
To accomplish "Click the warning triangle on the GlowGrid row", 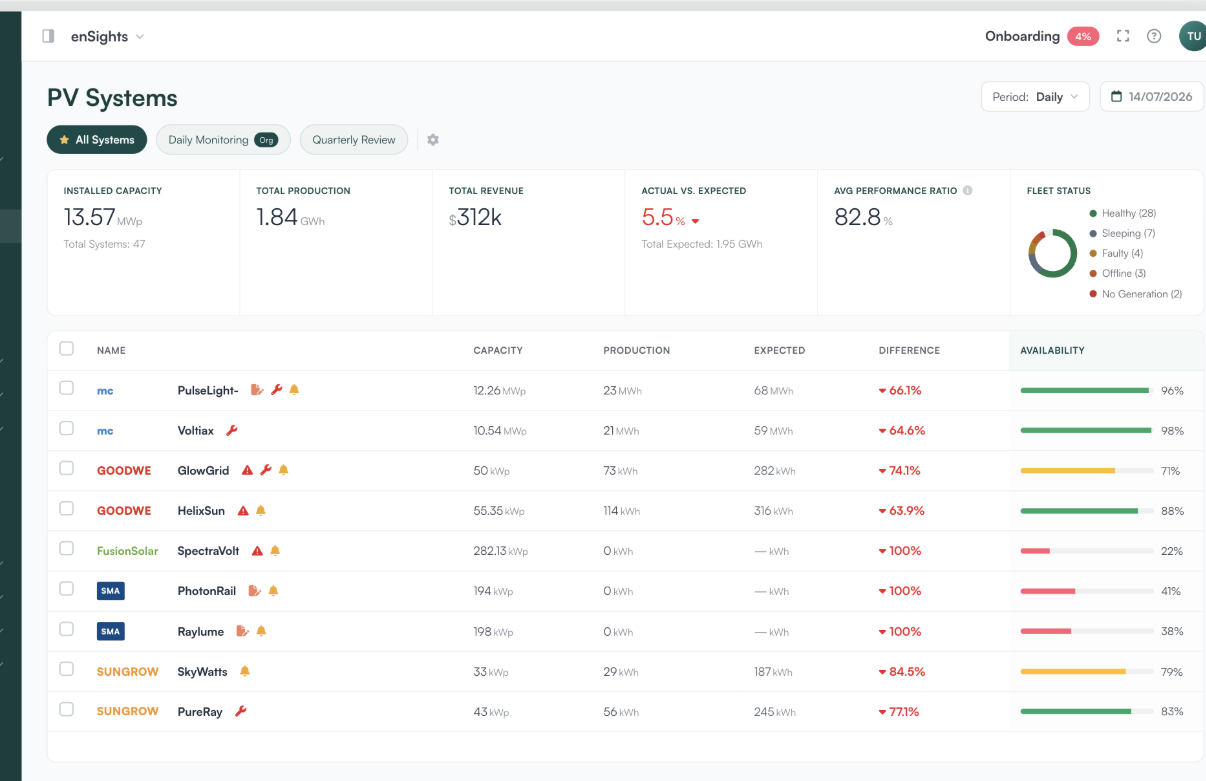I will 248,470.
